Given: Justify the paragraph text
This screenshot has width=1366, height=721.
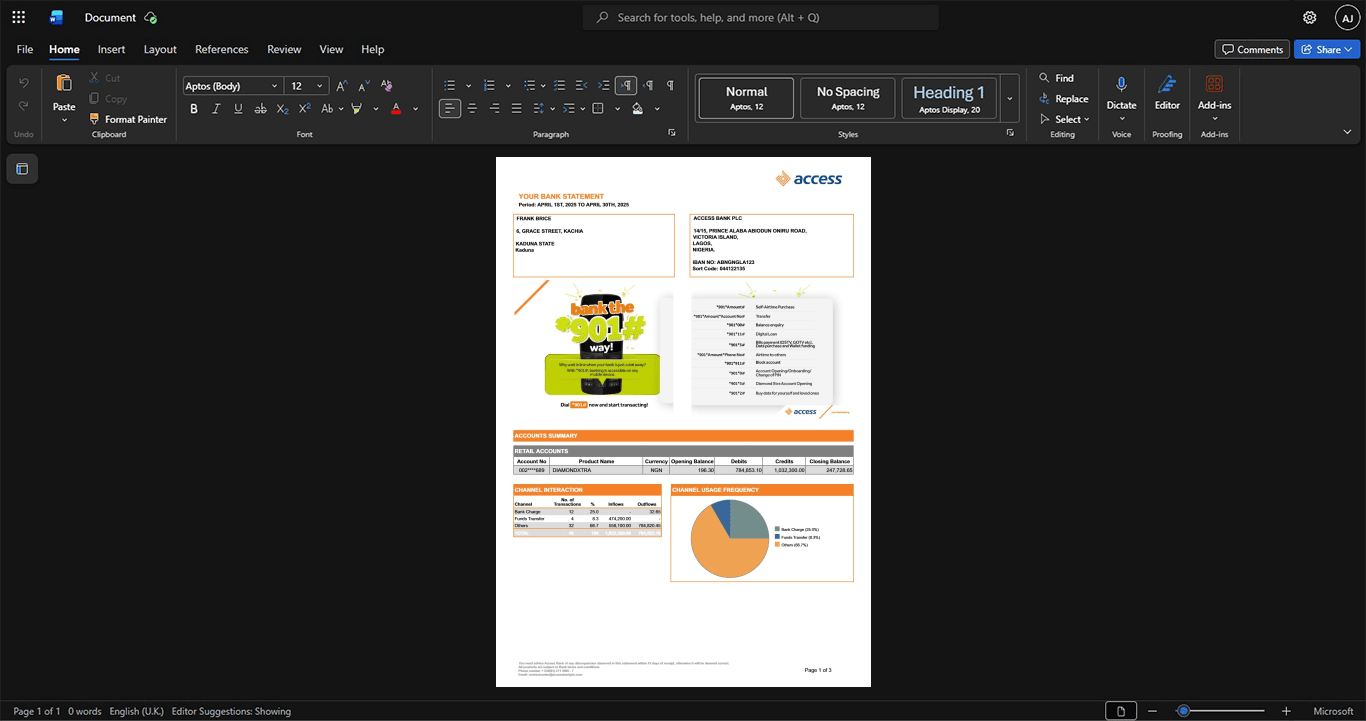Looking at the screenshot, I should (x=516, y=108).
